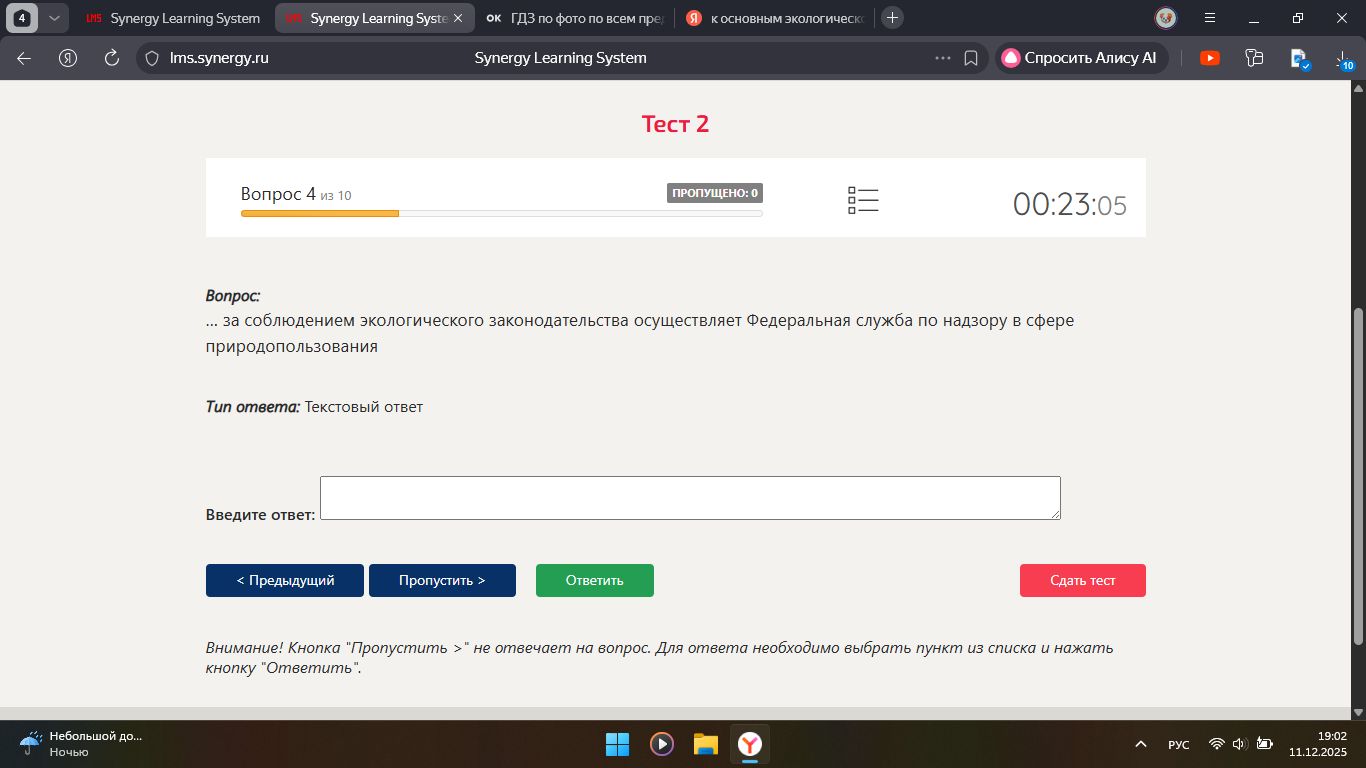Finish test with Сдать тест button
1366x768 pixels.
[x=1083, y=581]
